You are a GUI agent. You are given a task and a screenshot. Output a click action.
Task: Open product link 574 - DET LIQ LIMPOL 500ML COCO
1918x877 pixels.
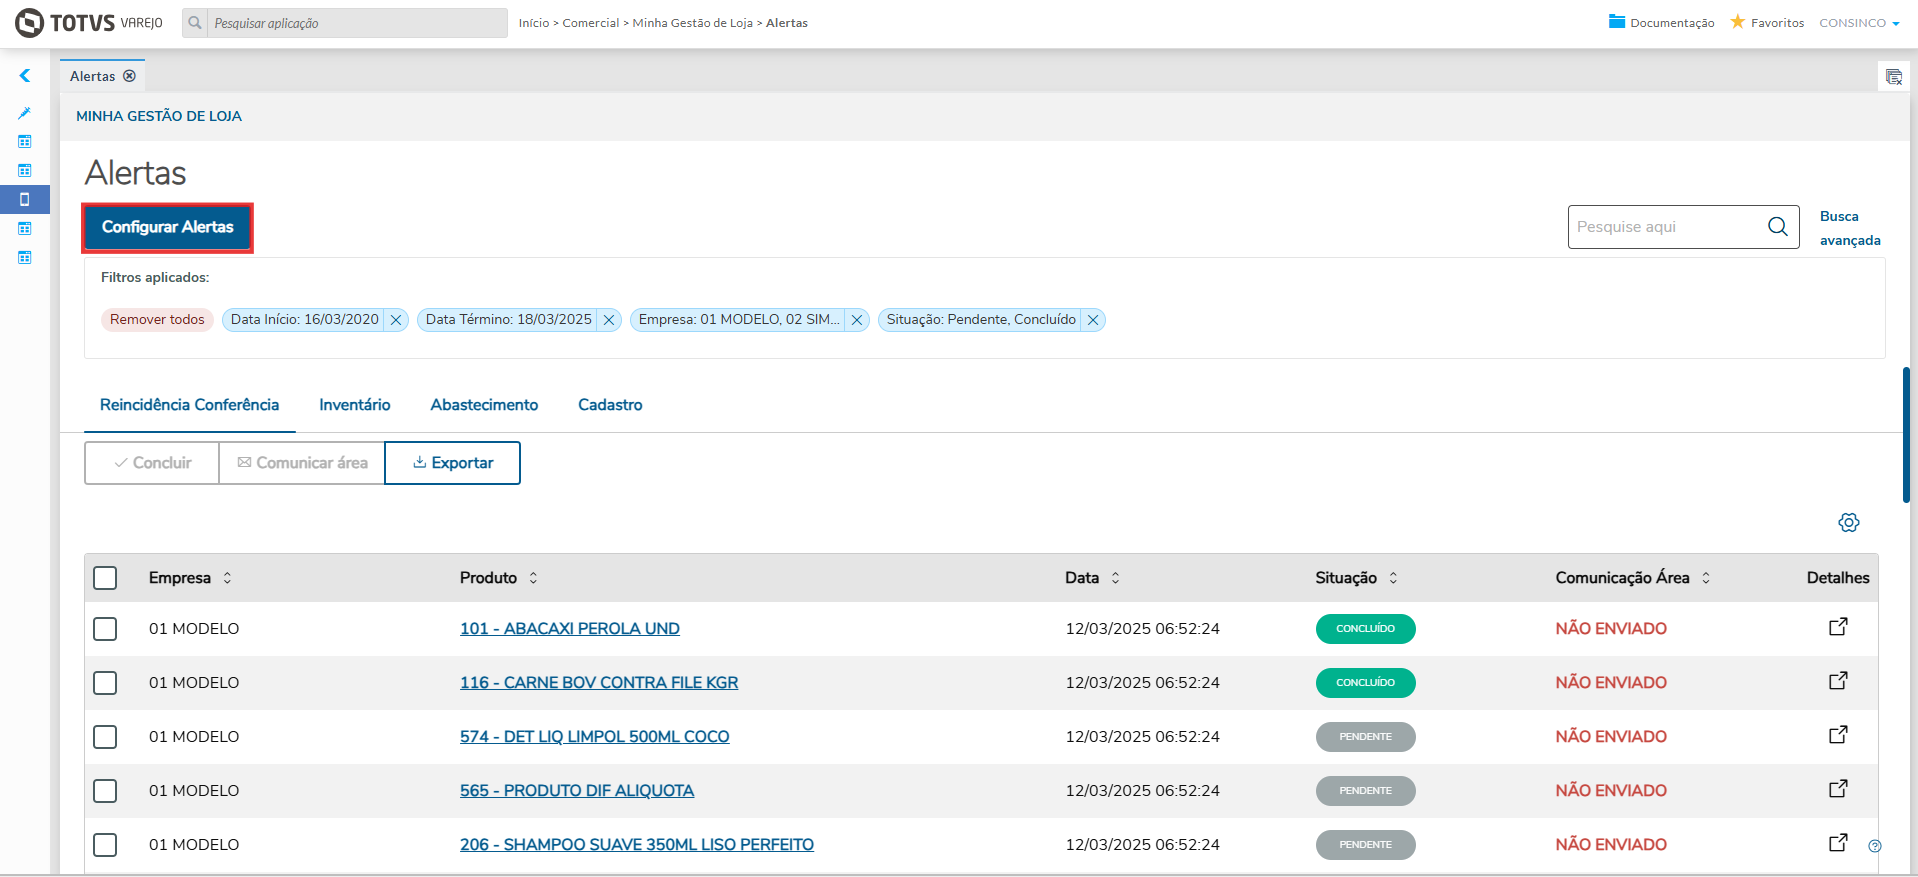[x=595, y=737]
